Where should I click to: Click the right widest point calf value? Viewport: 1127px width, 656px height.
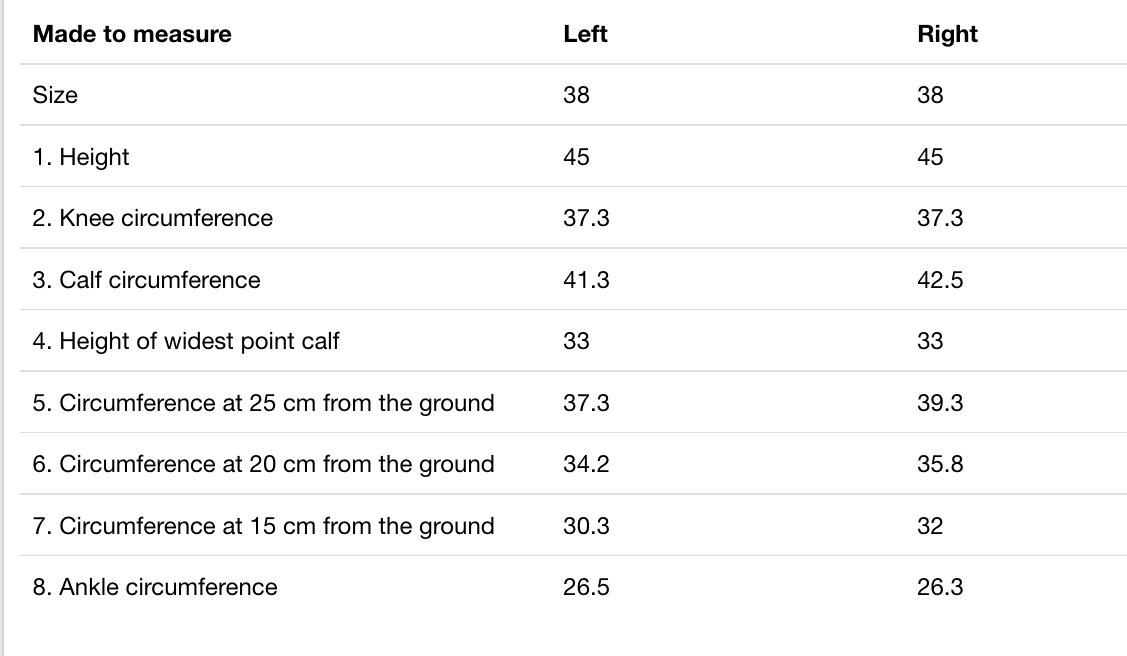click(930, 341)
